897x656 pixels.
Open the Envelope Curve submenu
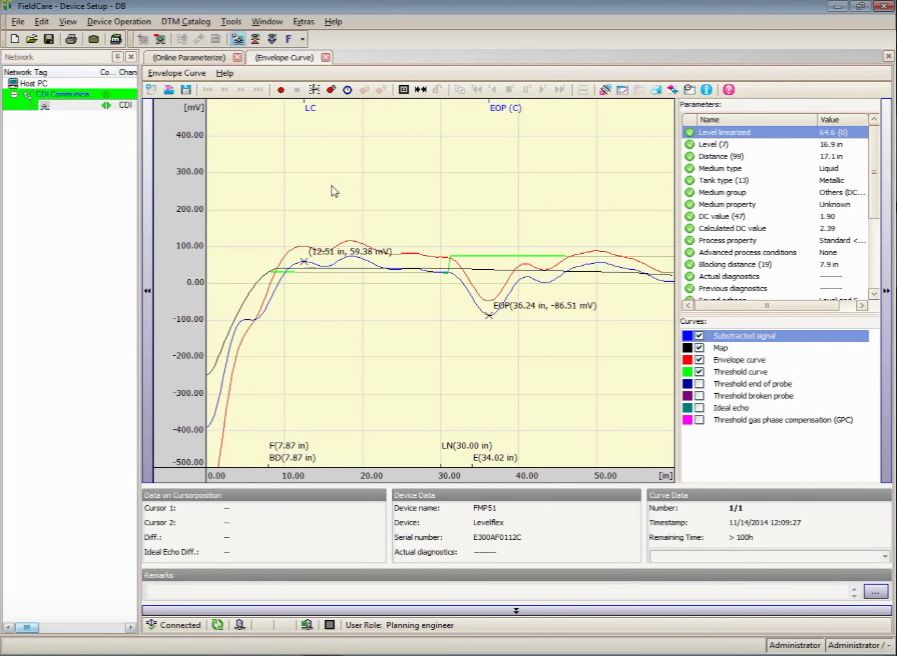click(176, 73)
